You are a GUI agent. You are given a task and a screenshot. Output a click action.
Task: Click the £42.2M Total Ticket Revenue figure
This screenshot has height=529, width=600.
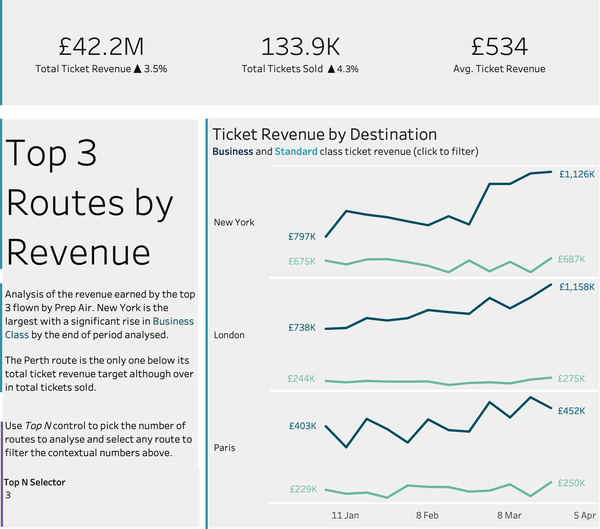click(101, 46)
